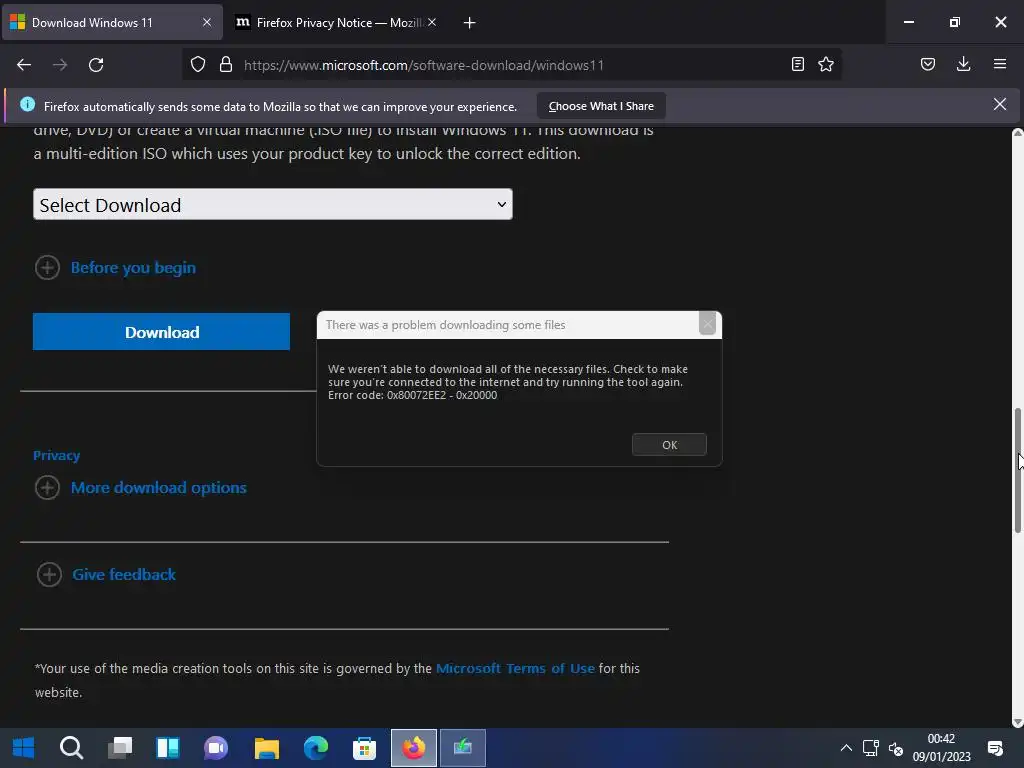Image resolution: width=1024 pixels, height=768 pixels.
Task: Click the info icon in notification bar
Action: tap(27, 104)
